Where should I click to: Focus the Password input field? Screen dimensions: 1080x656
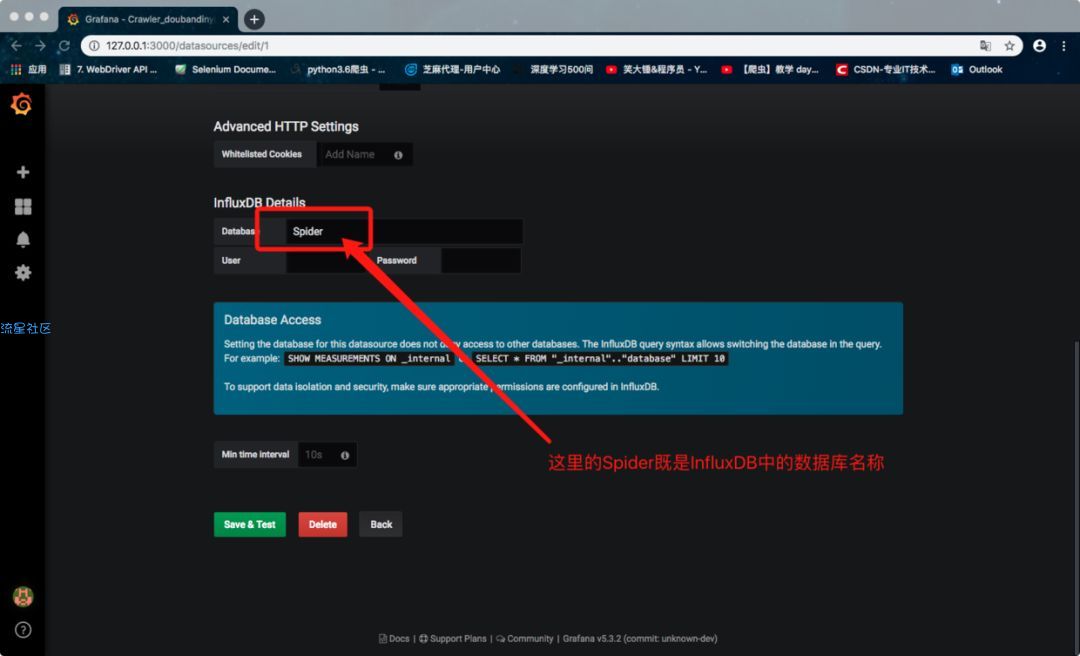[x=481, y=260]
